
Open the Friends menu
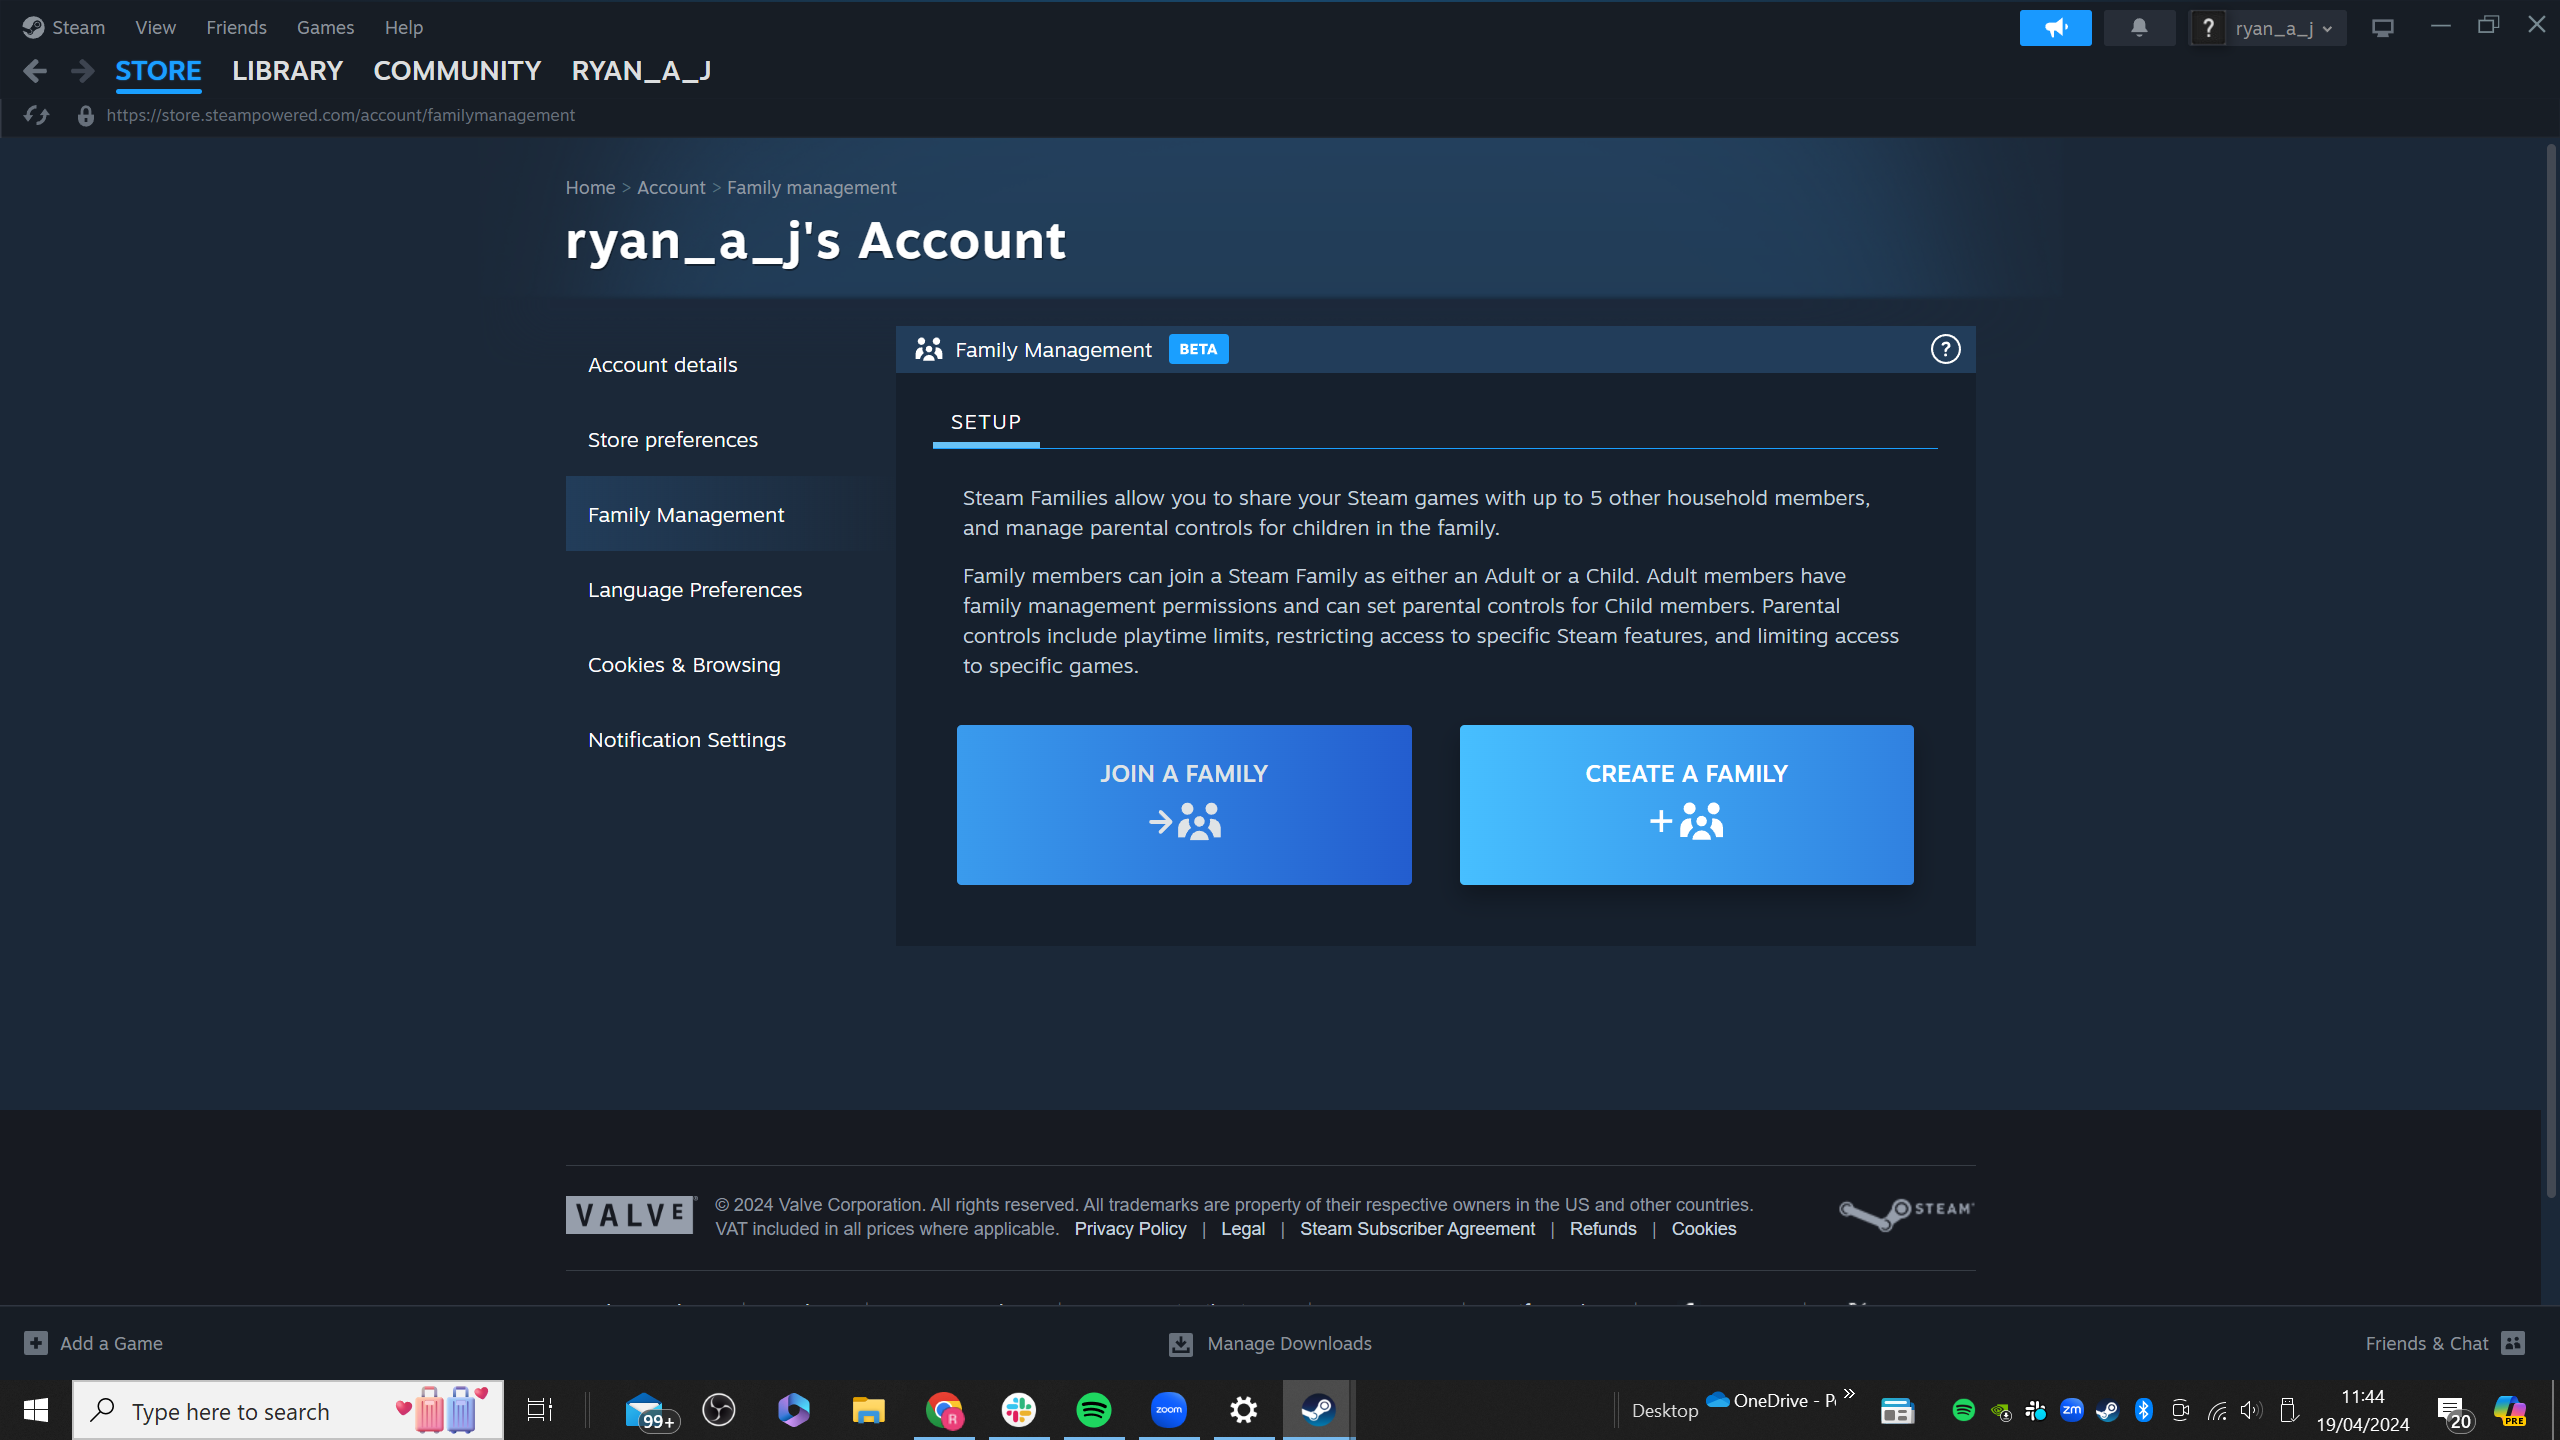pos(236,27)
